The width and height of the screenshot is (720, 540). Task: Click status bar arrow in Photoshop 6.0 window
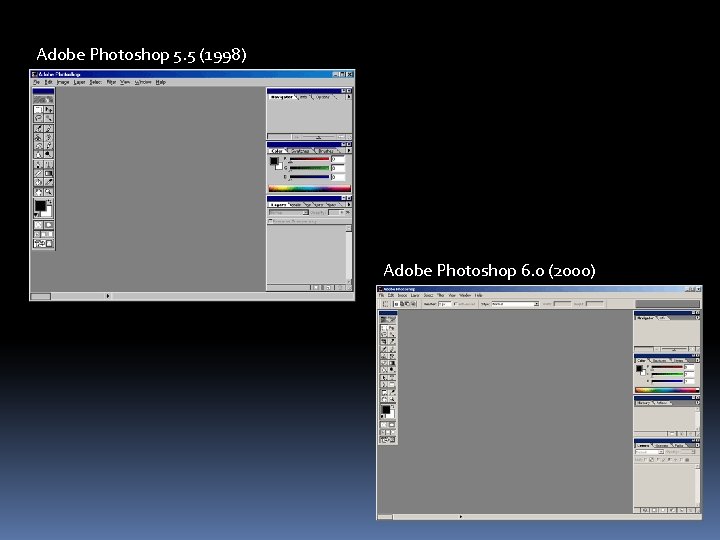click(x=461, y=517)
